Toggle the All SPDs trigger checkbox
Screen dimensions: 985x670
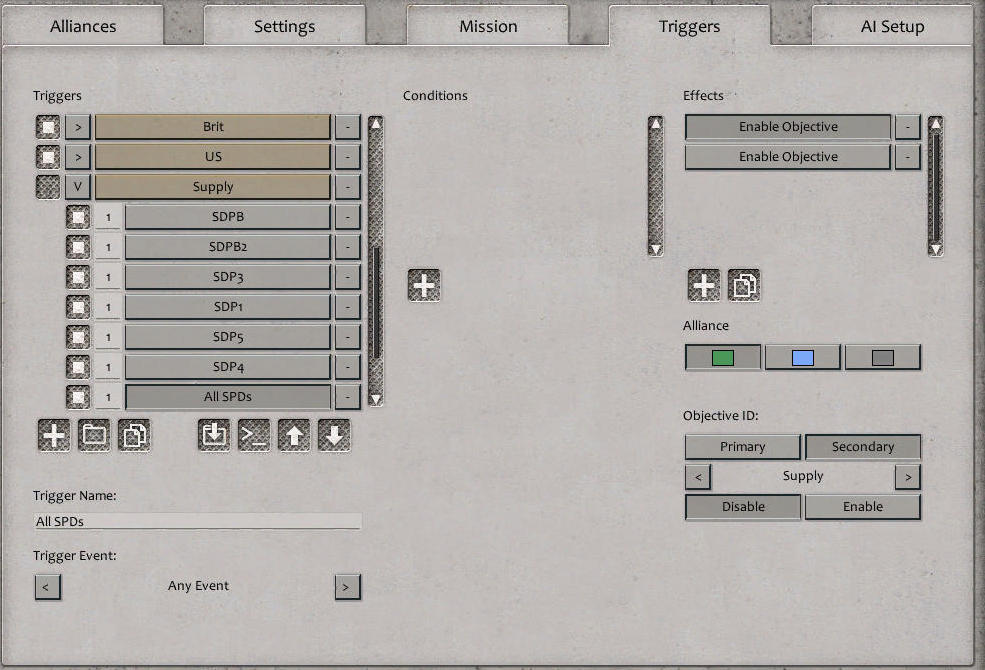point(78,397)
